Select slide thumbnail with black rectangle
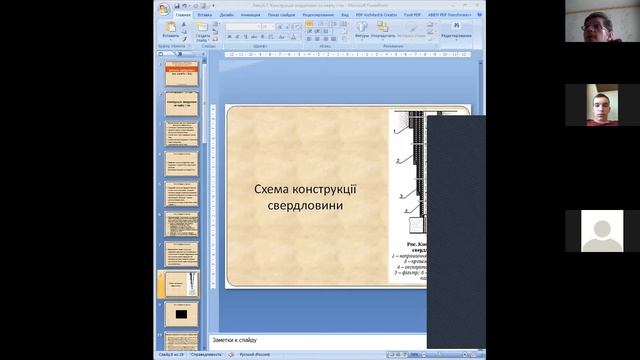This screenshot has width=640, height=360. (181, 315)
